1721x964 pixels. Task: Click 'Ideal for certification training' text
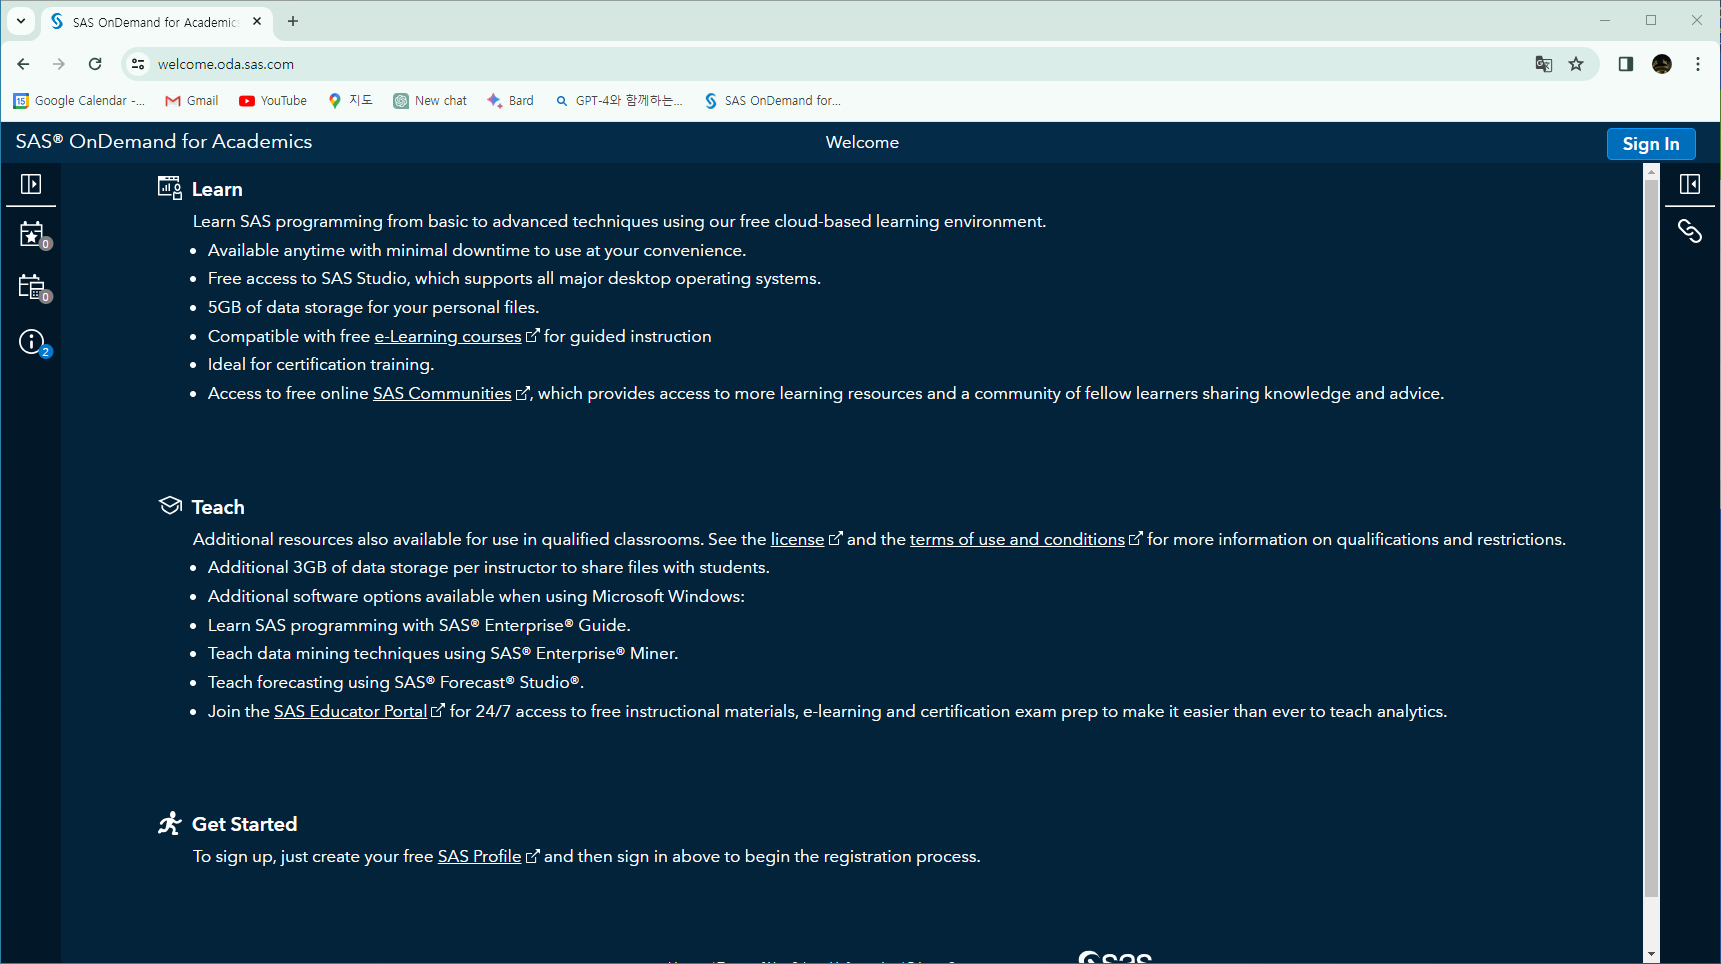pyautogui.click(x=321, y=364)
